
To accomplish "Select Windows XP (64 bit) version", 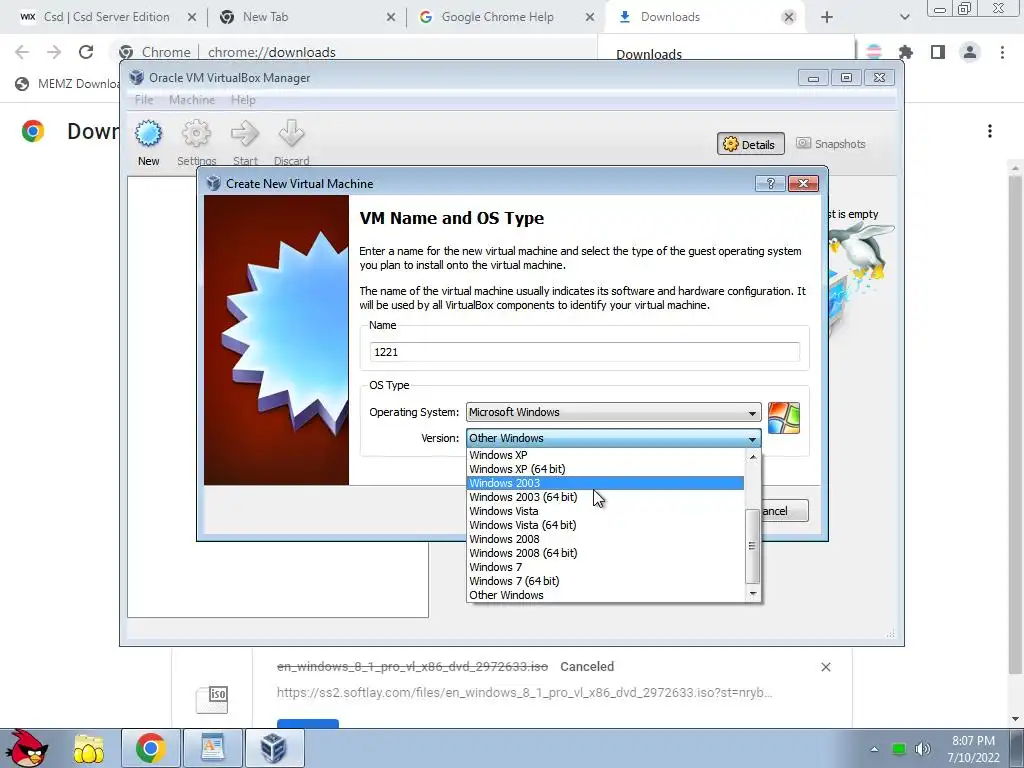I will tap(605, 469).
